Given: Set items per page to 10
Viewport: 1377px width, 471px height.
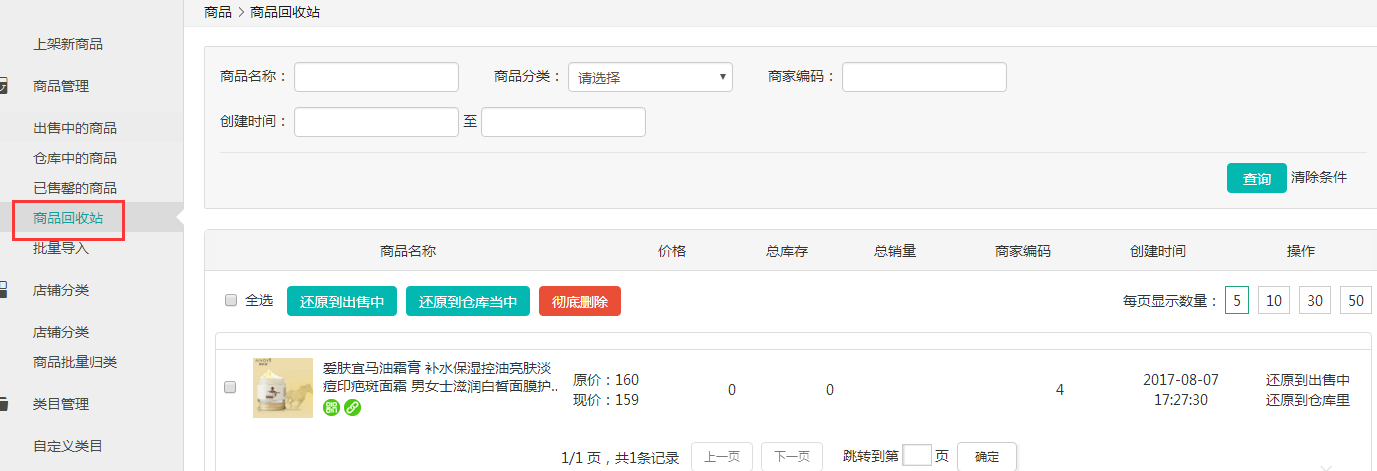Looking at the screenshot, I should click(x=1273, y=300).
